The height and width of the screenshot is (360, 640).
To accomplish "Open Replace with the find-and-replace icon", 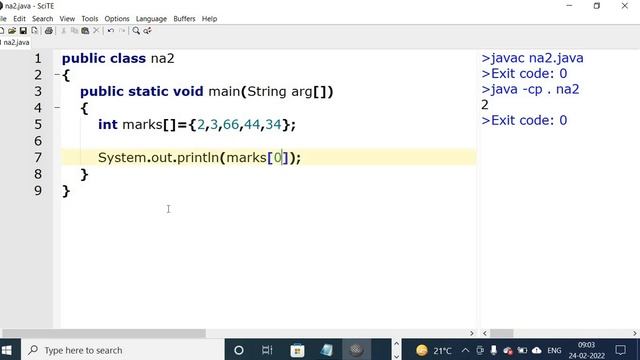I will (147, 31).
